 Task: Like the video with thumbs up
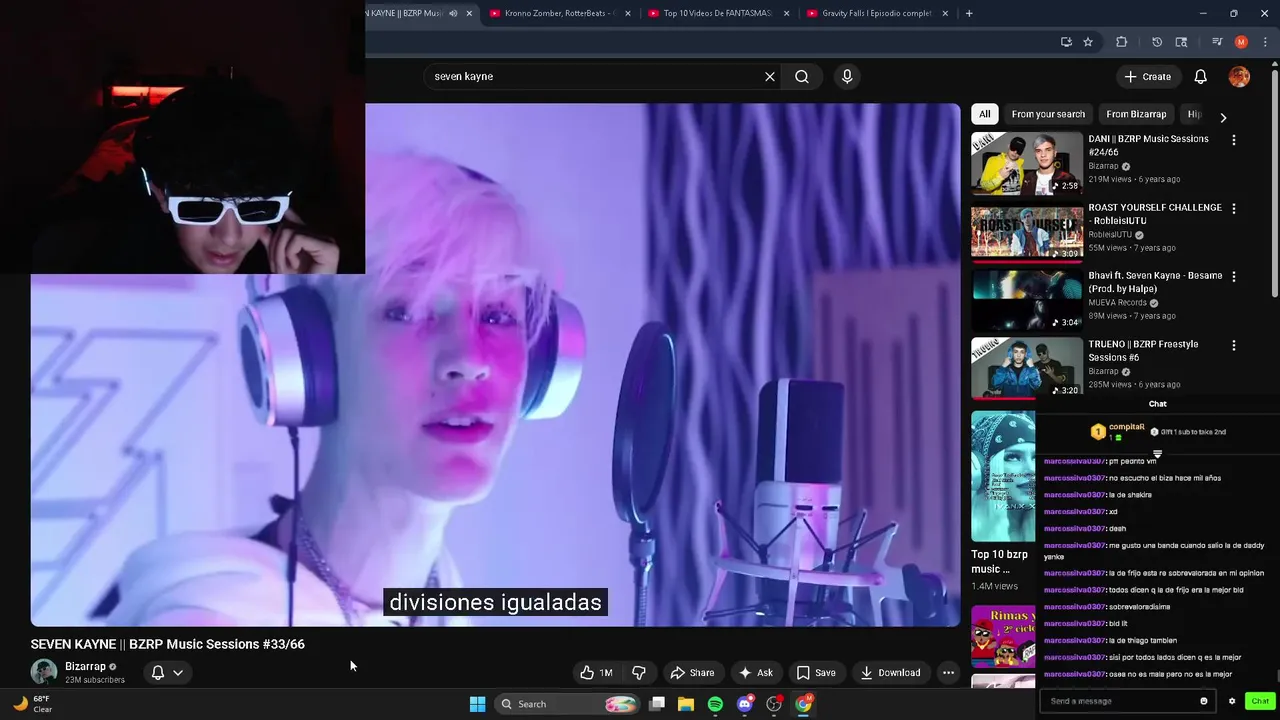coord(596,672)
